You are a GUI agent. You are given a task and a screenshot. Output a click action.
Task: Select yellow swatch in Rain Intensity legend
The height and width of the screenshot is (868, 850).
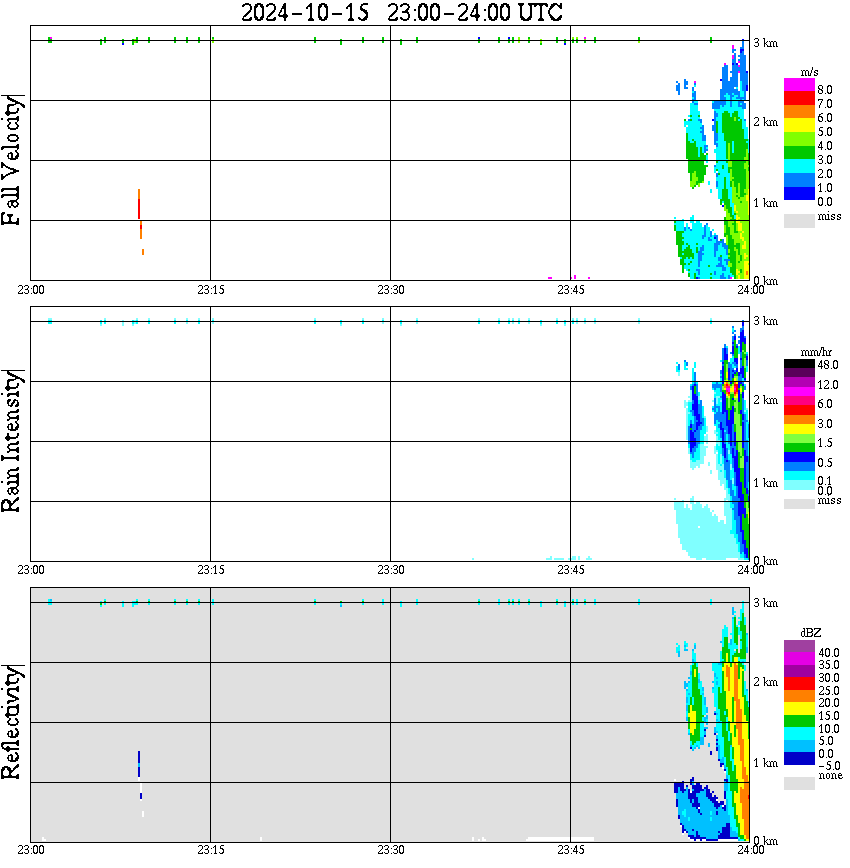click(x=799, y=428)
